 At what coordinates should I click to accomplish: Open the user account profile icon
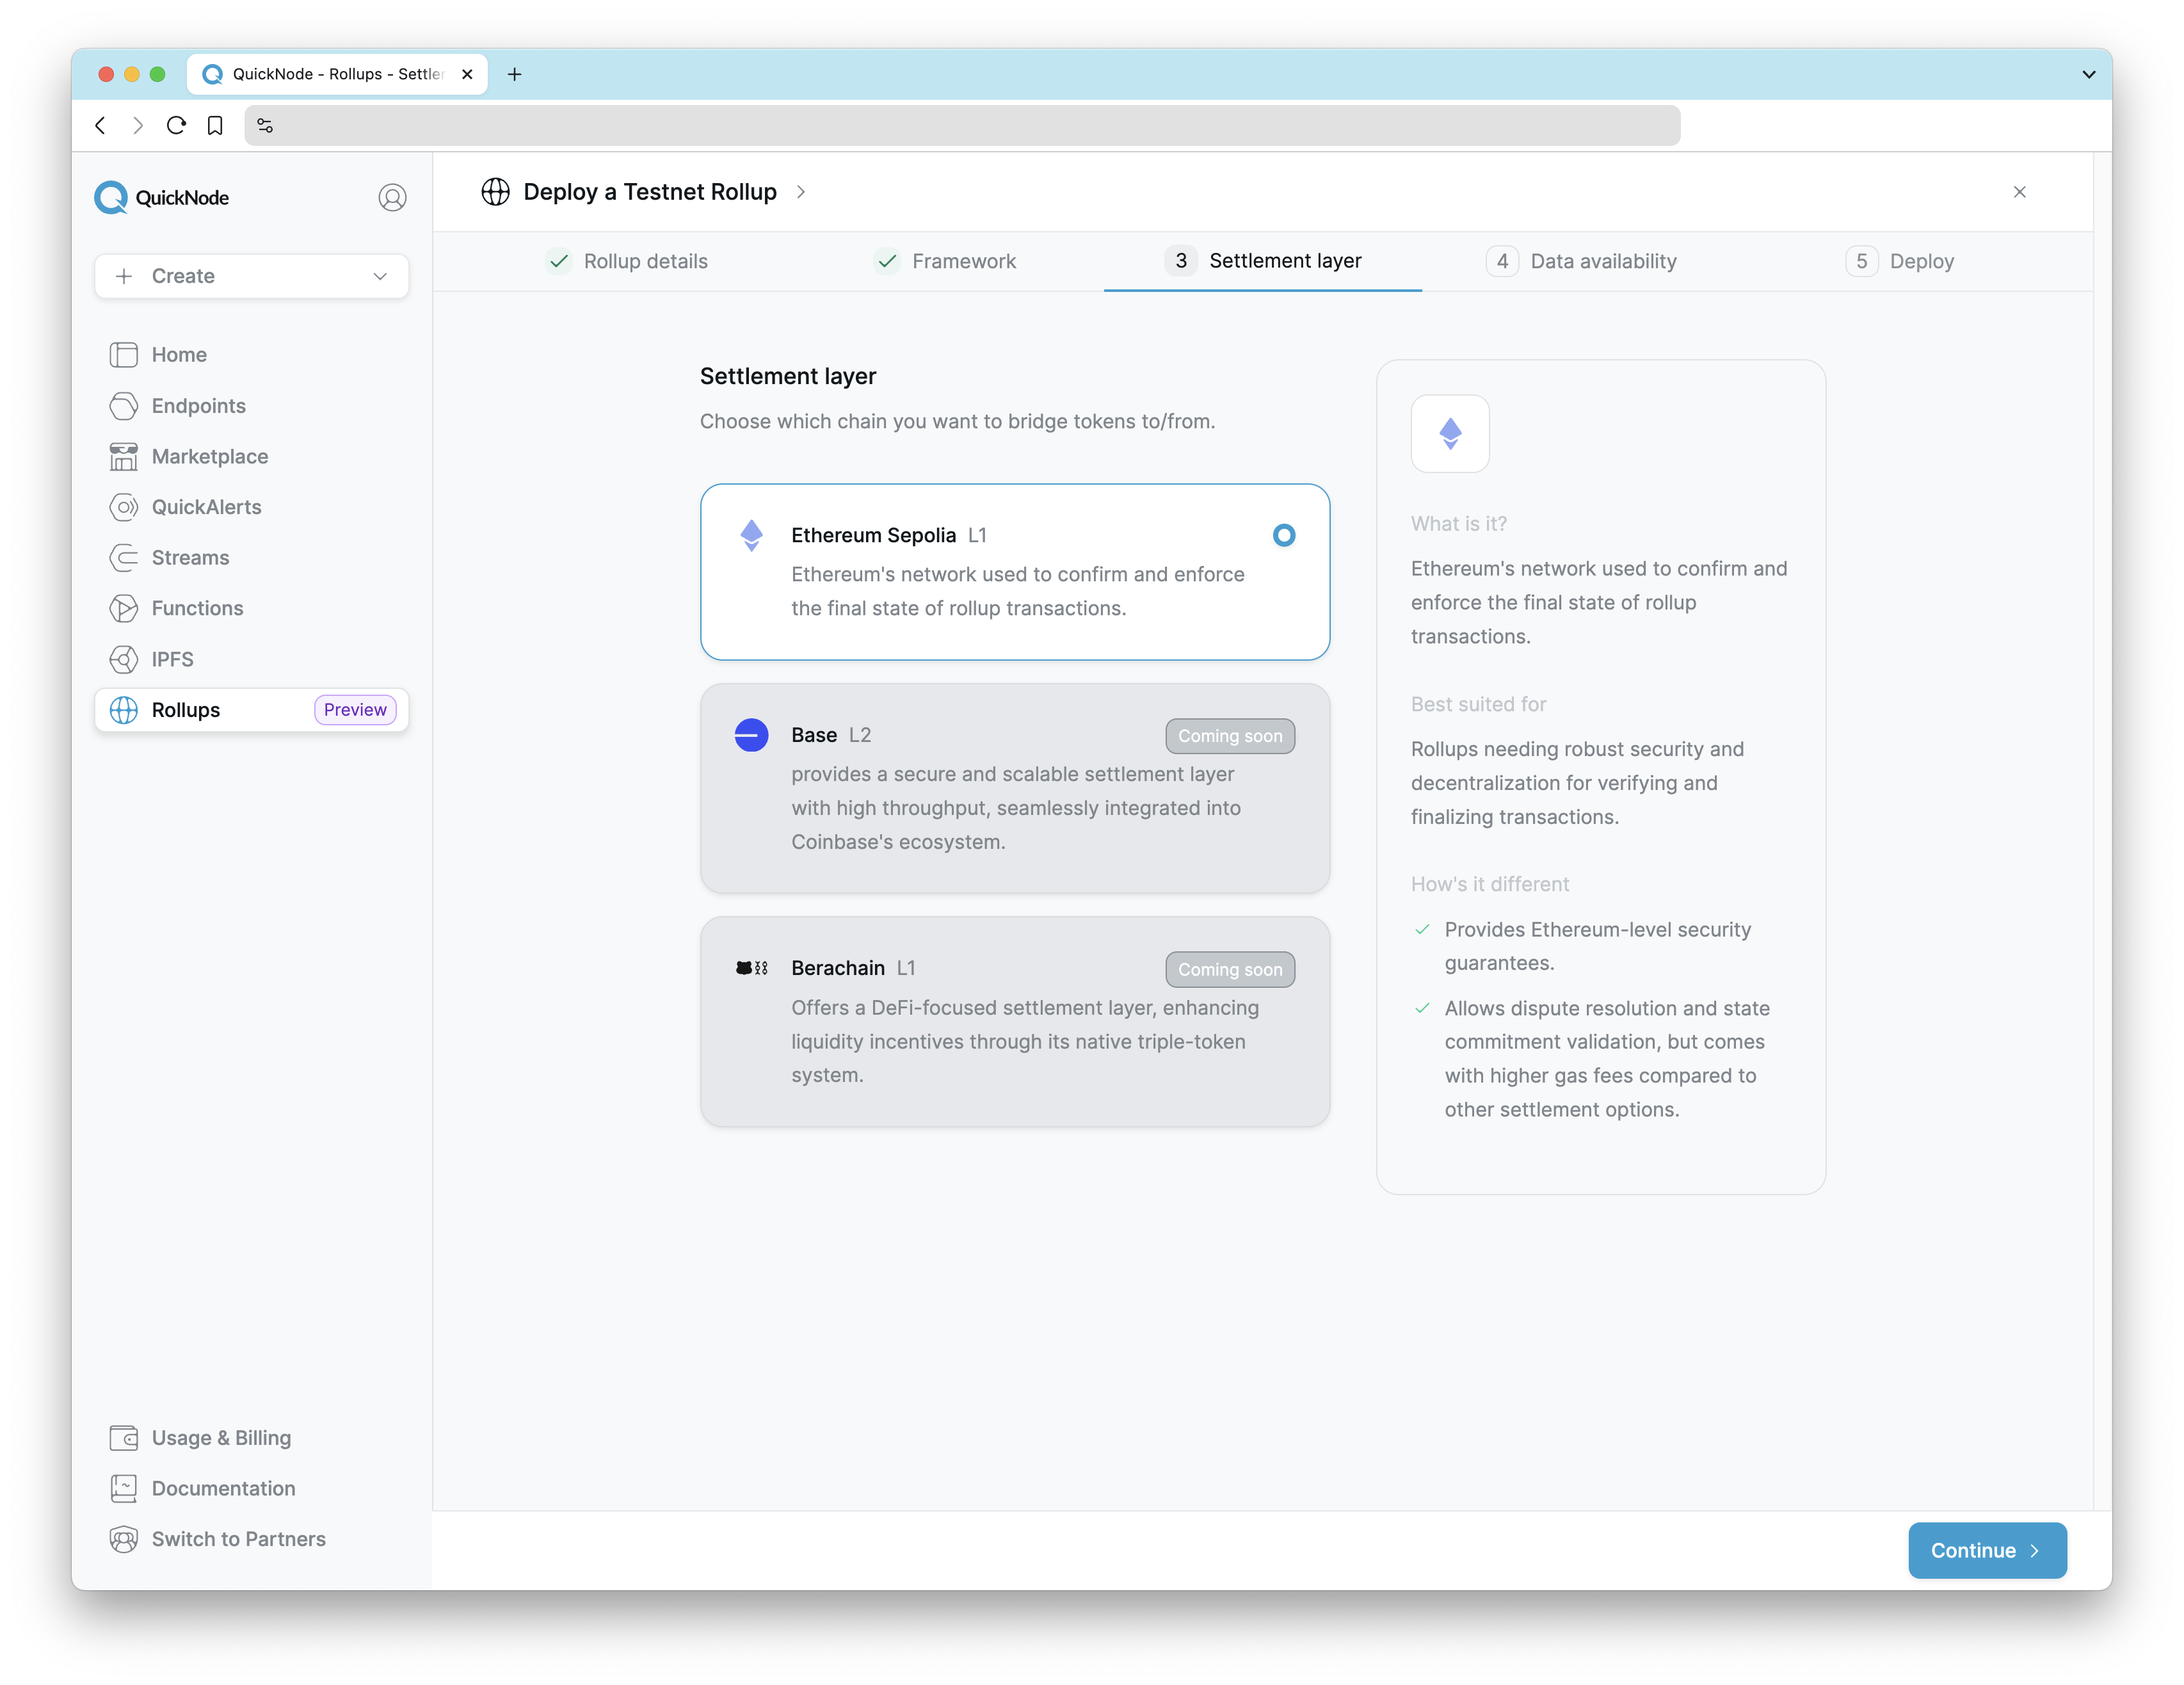point(392,197)
